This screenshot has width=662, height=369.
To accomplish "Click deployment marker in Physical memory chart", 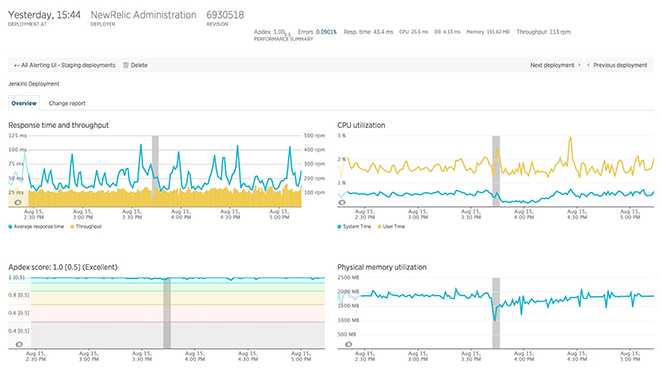I will click(x=496, y=313).
